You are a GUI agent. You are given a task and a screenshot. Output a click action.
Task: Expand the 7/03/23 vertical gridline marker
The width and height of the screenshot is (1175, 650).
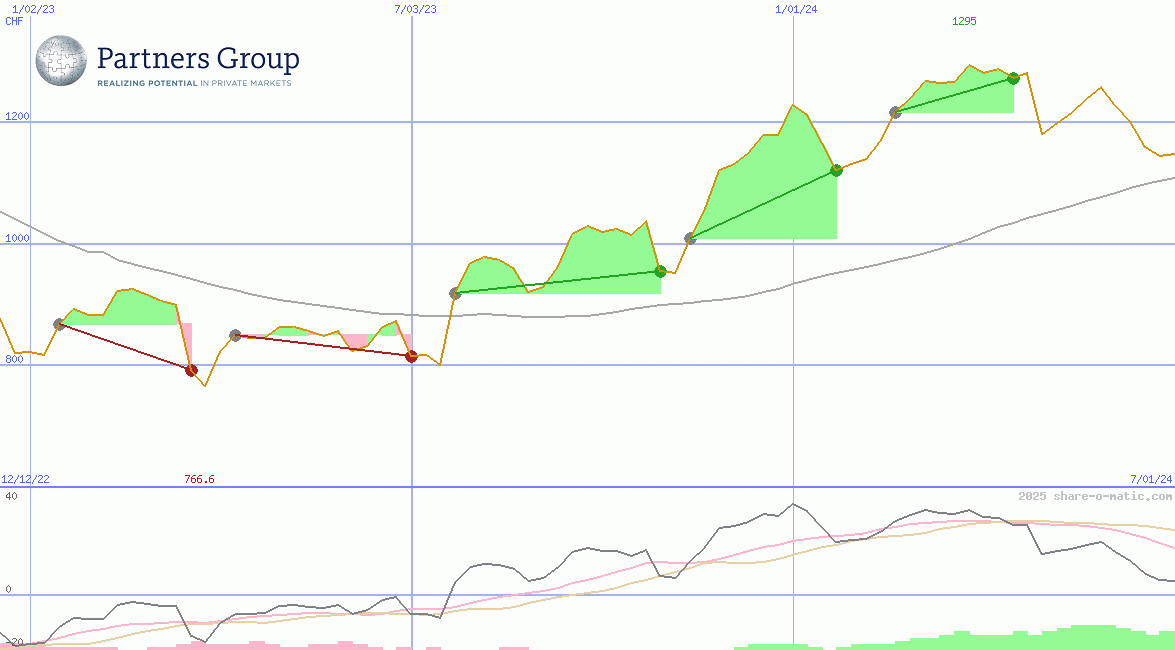[x=413, y=9]
